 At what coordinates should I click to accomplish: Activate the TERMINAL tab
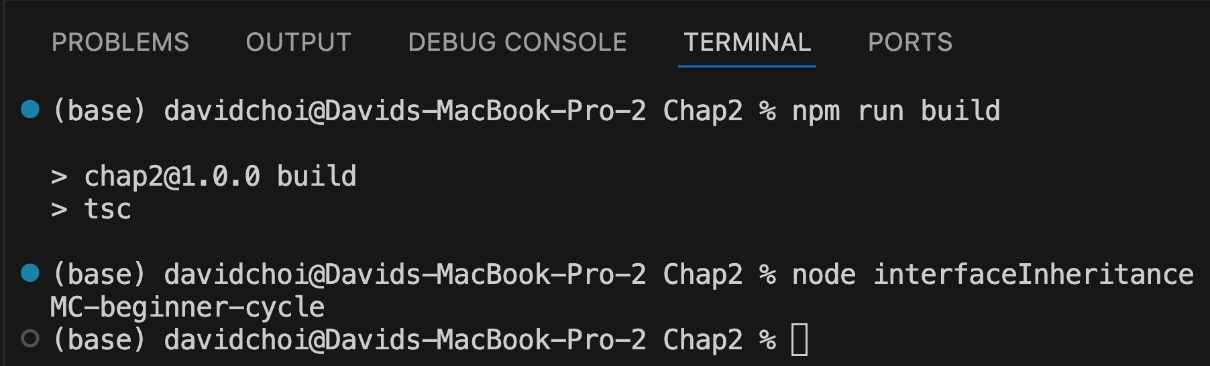coord(747,43)
